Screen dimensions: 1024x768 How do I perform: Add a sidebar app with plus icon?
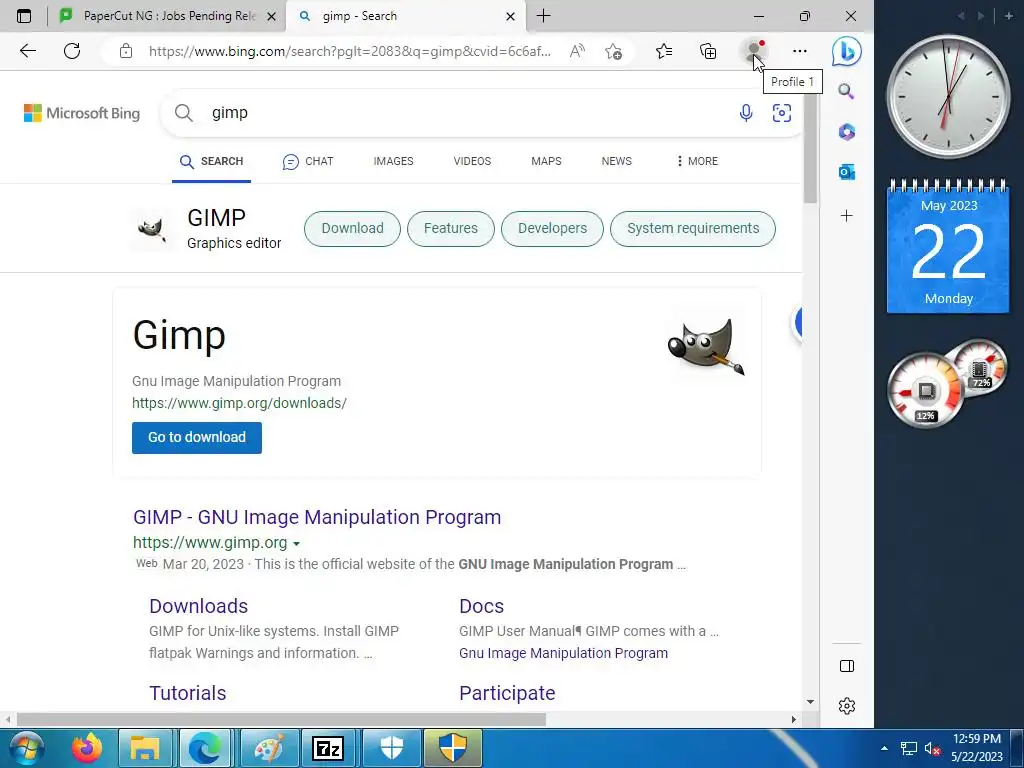(x=846, y=216)
